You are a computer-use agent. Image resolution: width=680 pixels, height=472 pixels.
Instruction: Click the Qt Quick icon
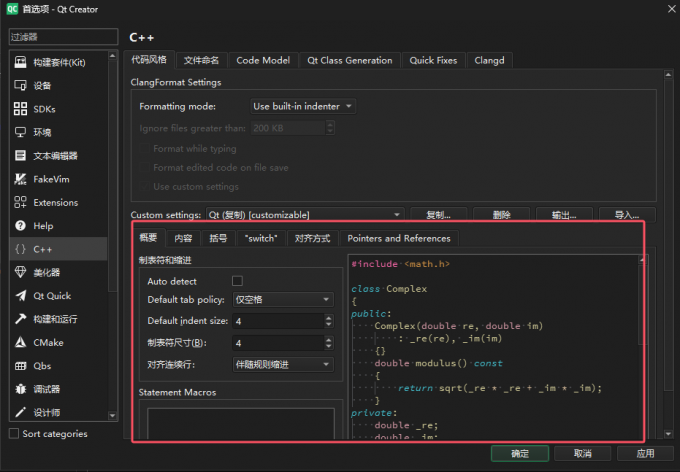click(20, 295)
